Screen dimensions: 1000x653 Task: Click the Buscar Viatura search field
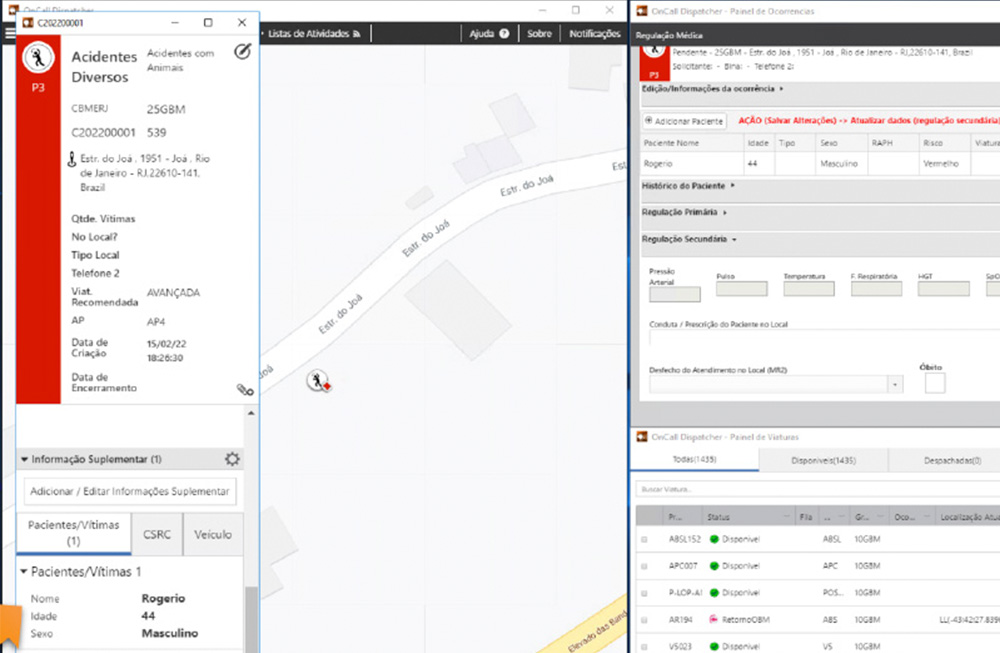[815, 490]
